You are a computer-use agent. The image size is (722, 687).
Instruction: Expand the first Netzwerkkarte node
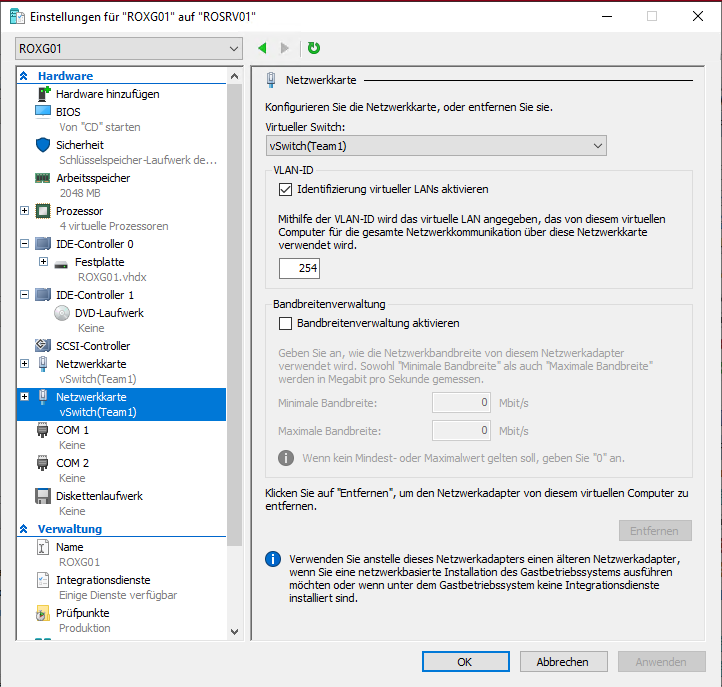[x=25, y=364]
